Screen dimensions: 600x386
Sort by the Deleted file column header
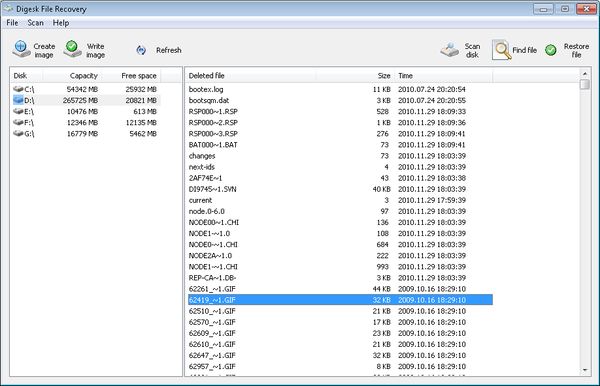point(251,76)
